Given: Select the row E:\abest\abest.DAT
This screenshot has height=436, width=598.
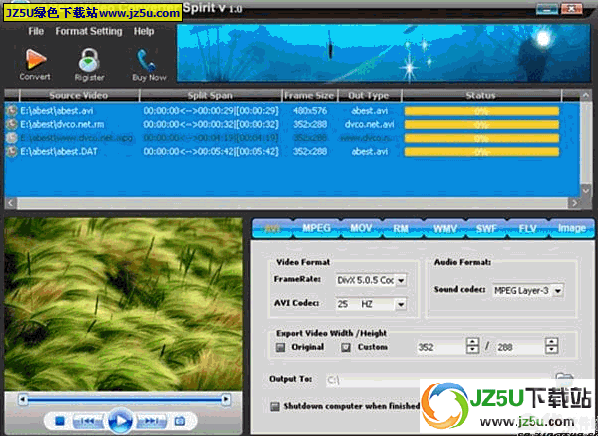Looking at the screenshot, I should pyautogui.click(x=292, y=151).
